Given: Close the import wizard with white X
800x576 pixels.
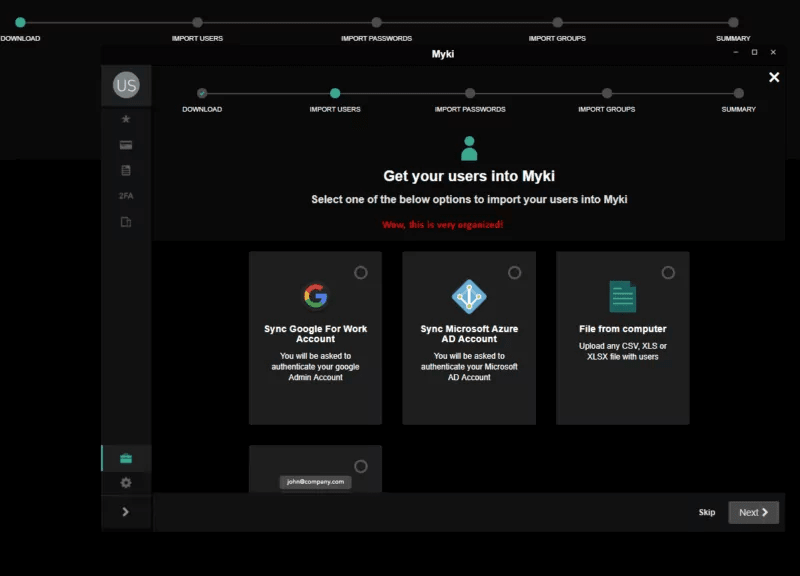Looking at the screenshot, I should (x=774, y=77).
